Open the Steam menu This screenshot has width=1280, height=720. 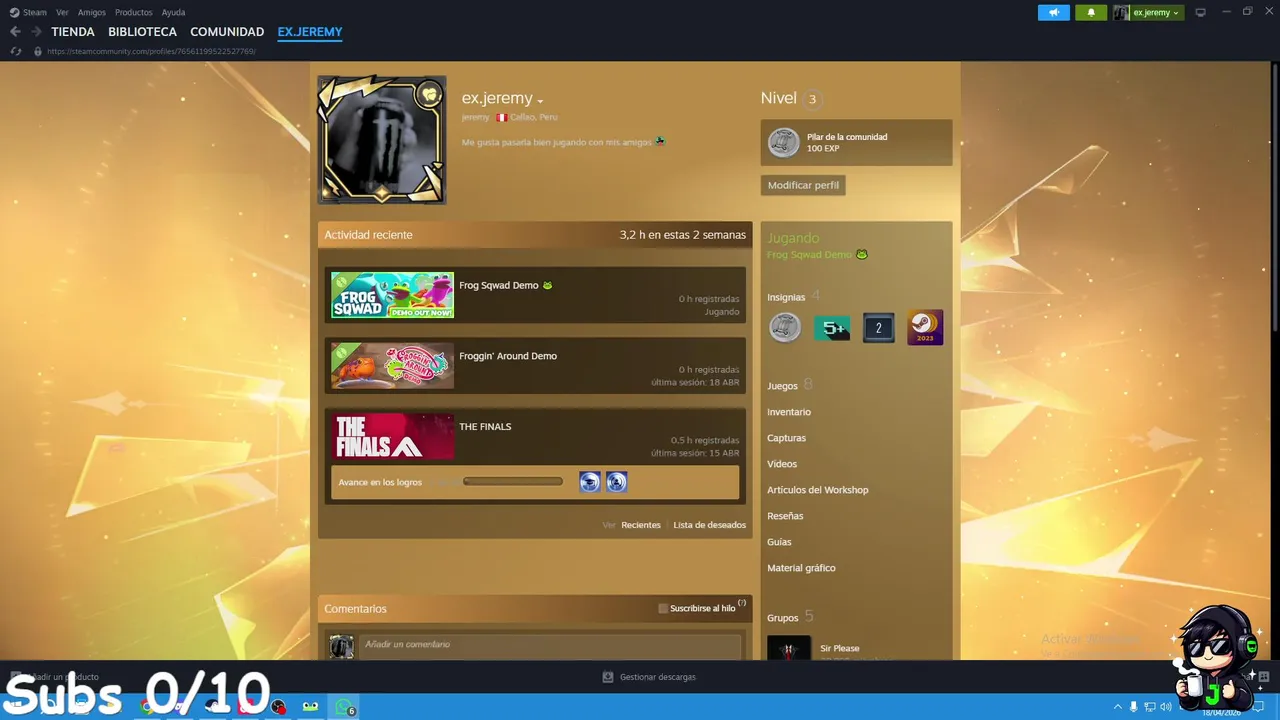28,12
